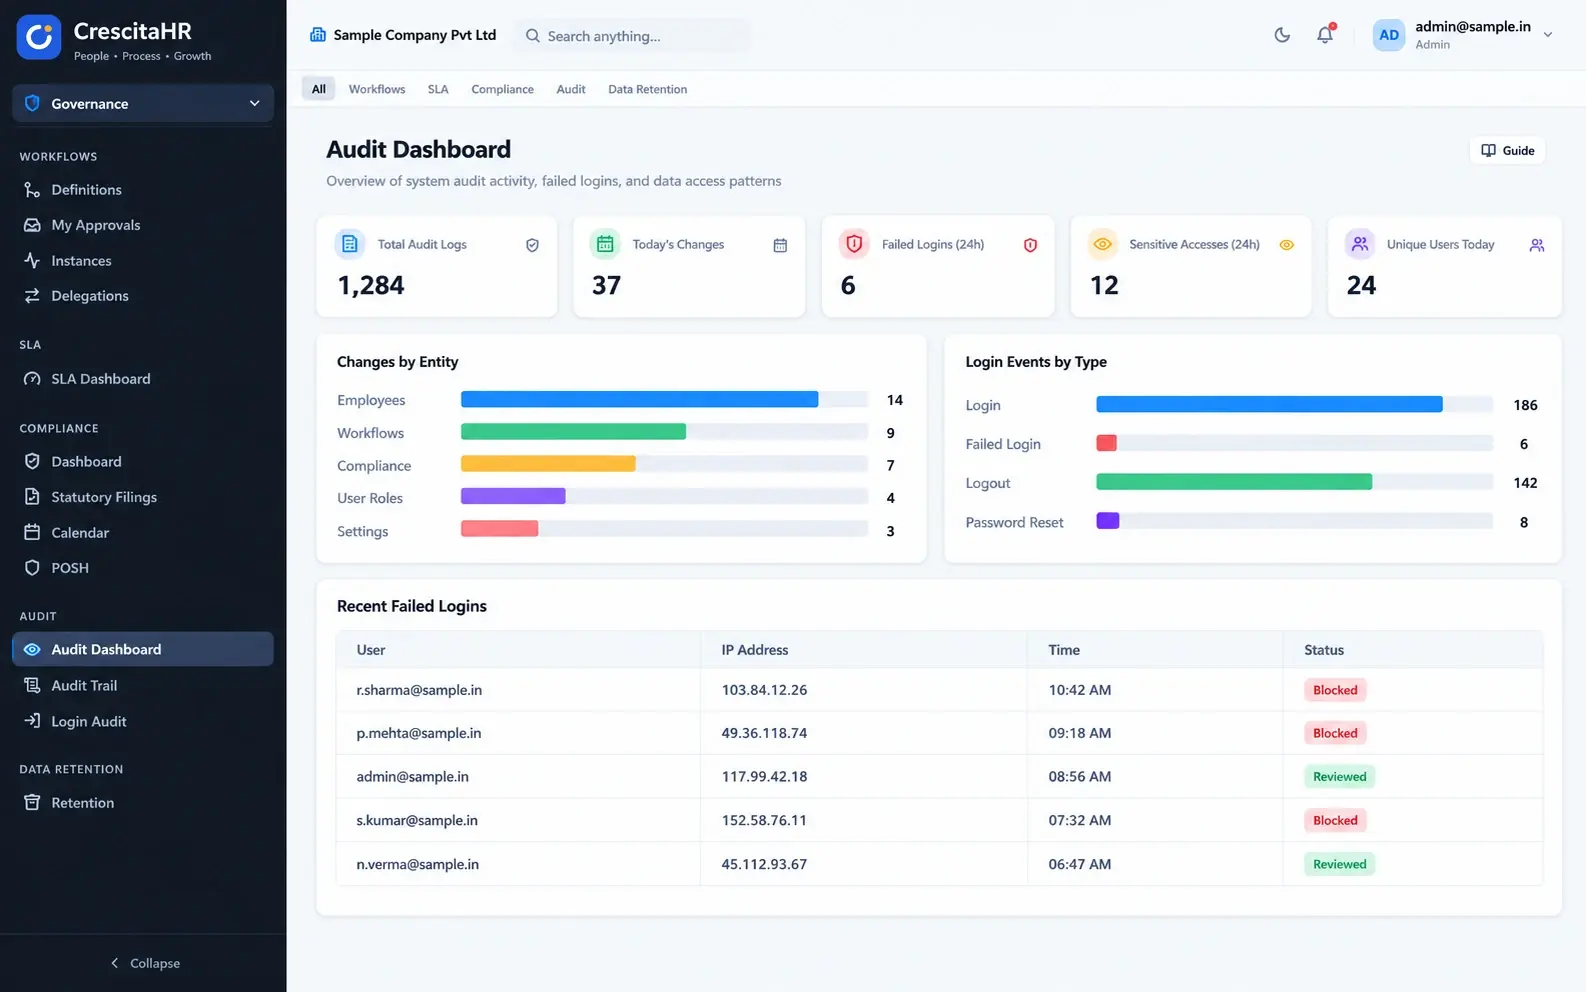1586x992 pixels.
Task: Open the Login Audit page
Action: pos(143,721)
